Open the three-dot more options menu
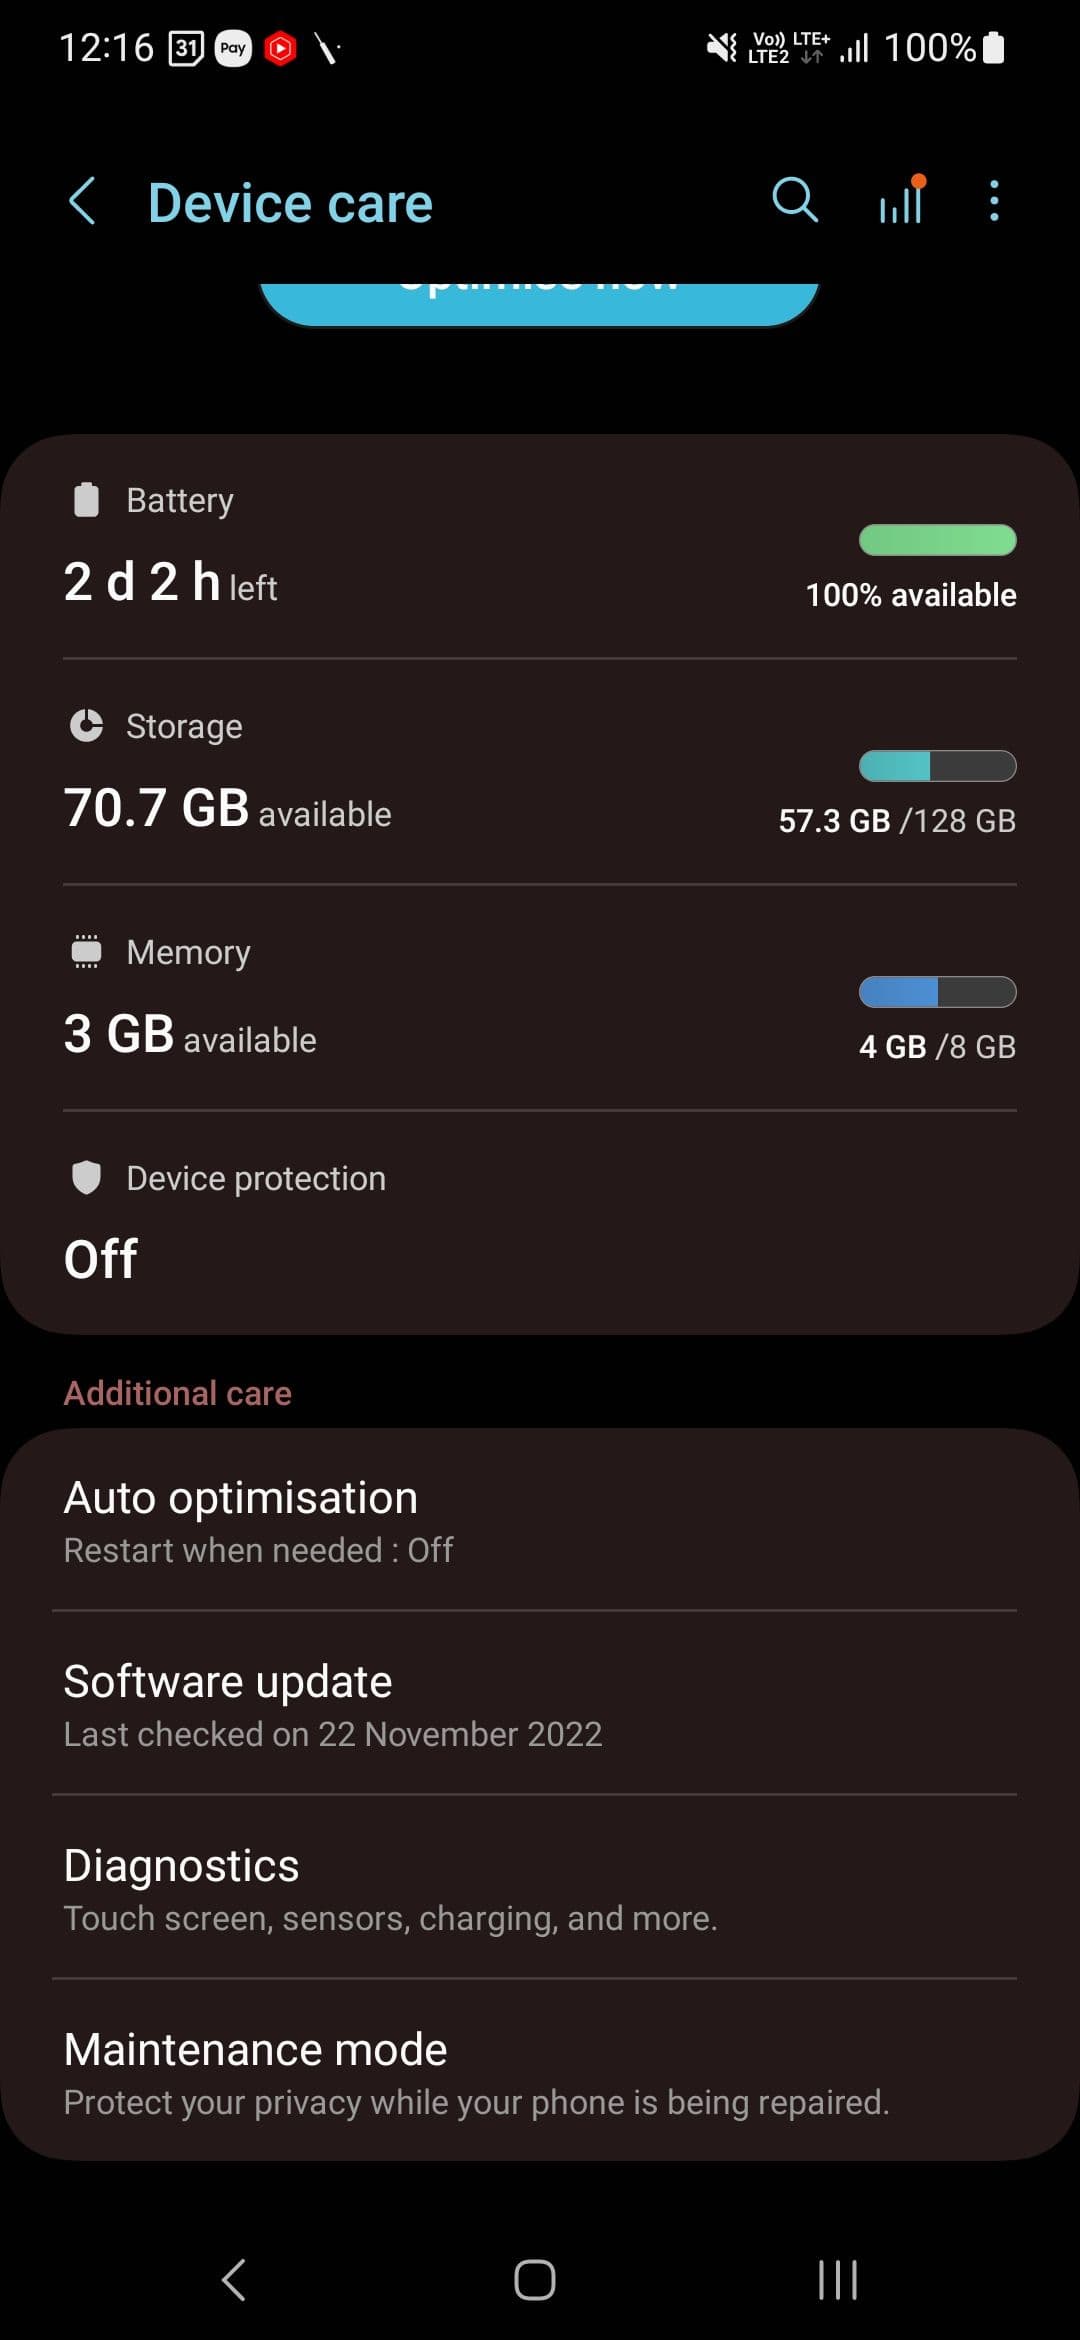This screenshot has height=2340, width=1080. pyautogui.click(x=993, y=201)
